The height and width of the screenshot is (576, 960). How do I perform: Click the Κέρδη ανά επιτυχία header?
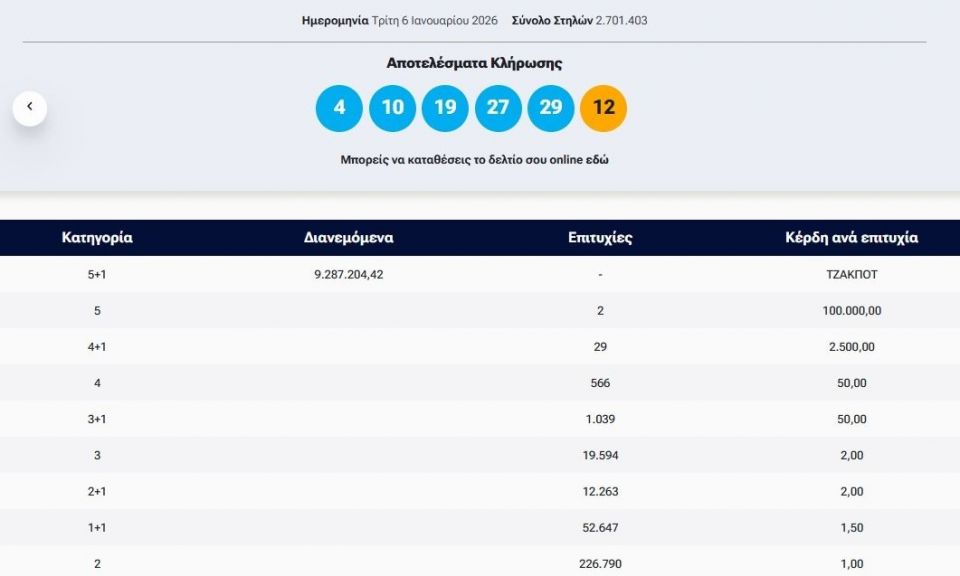(x=852, y=238)
